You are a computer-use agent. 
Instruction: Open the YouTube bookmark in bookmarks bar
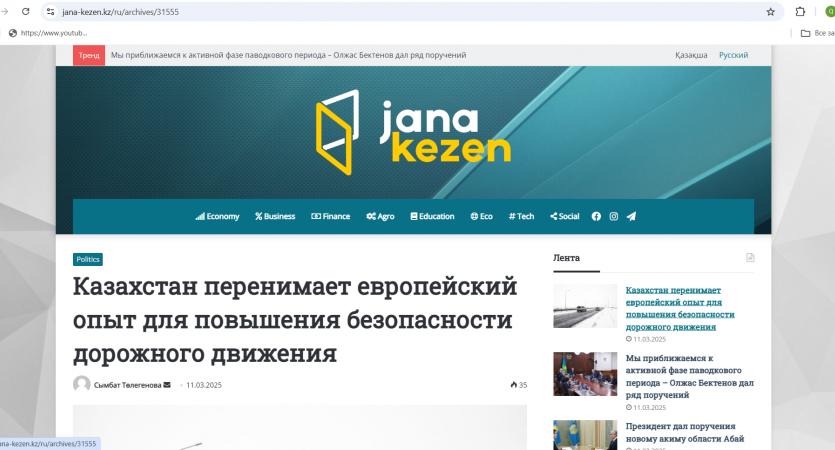tap(48, 33)
